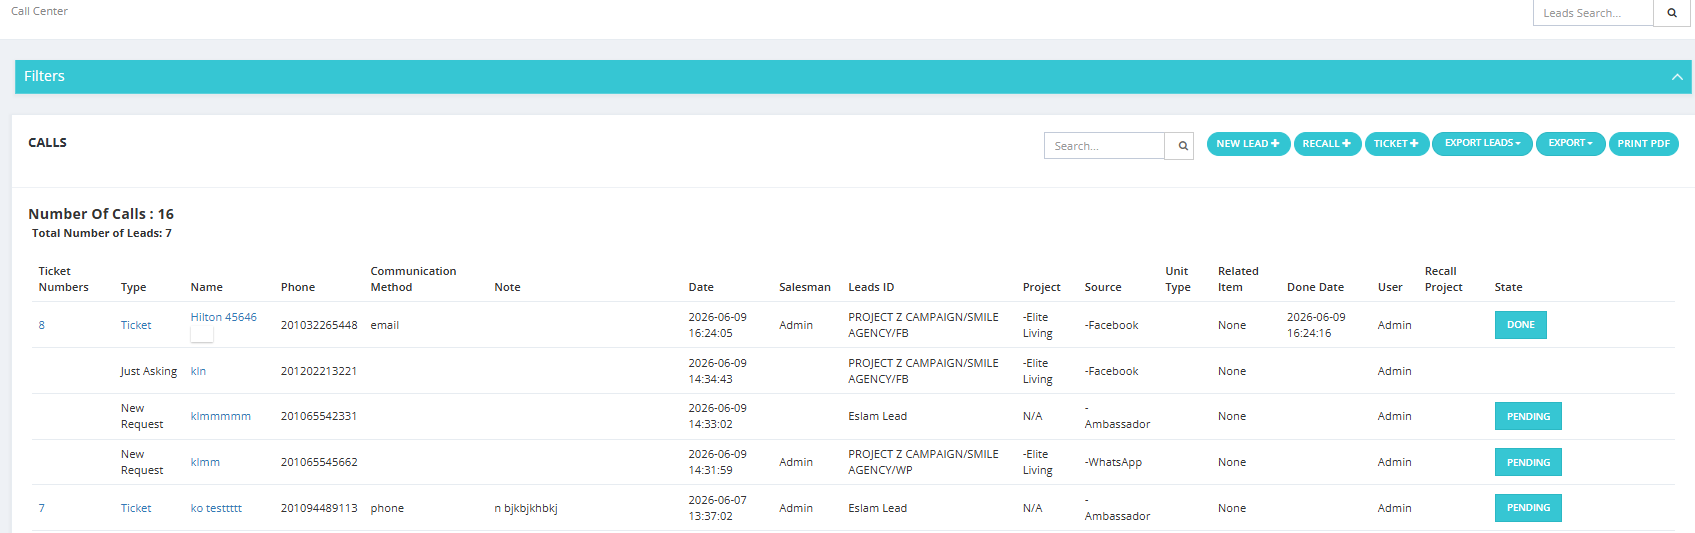Click the DONE state button
1695x533 pixels.
pyautogui.click(x=1521, y=325)
